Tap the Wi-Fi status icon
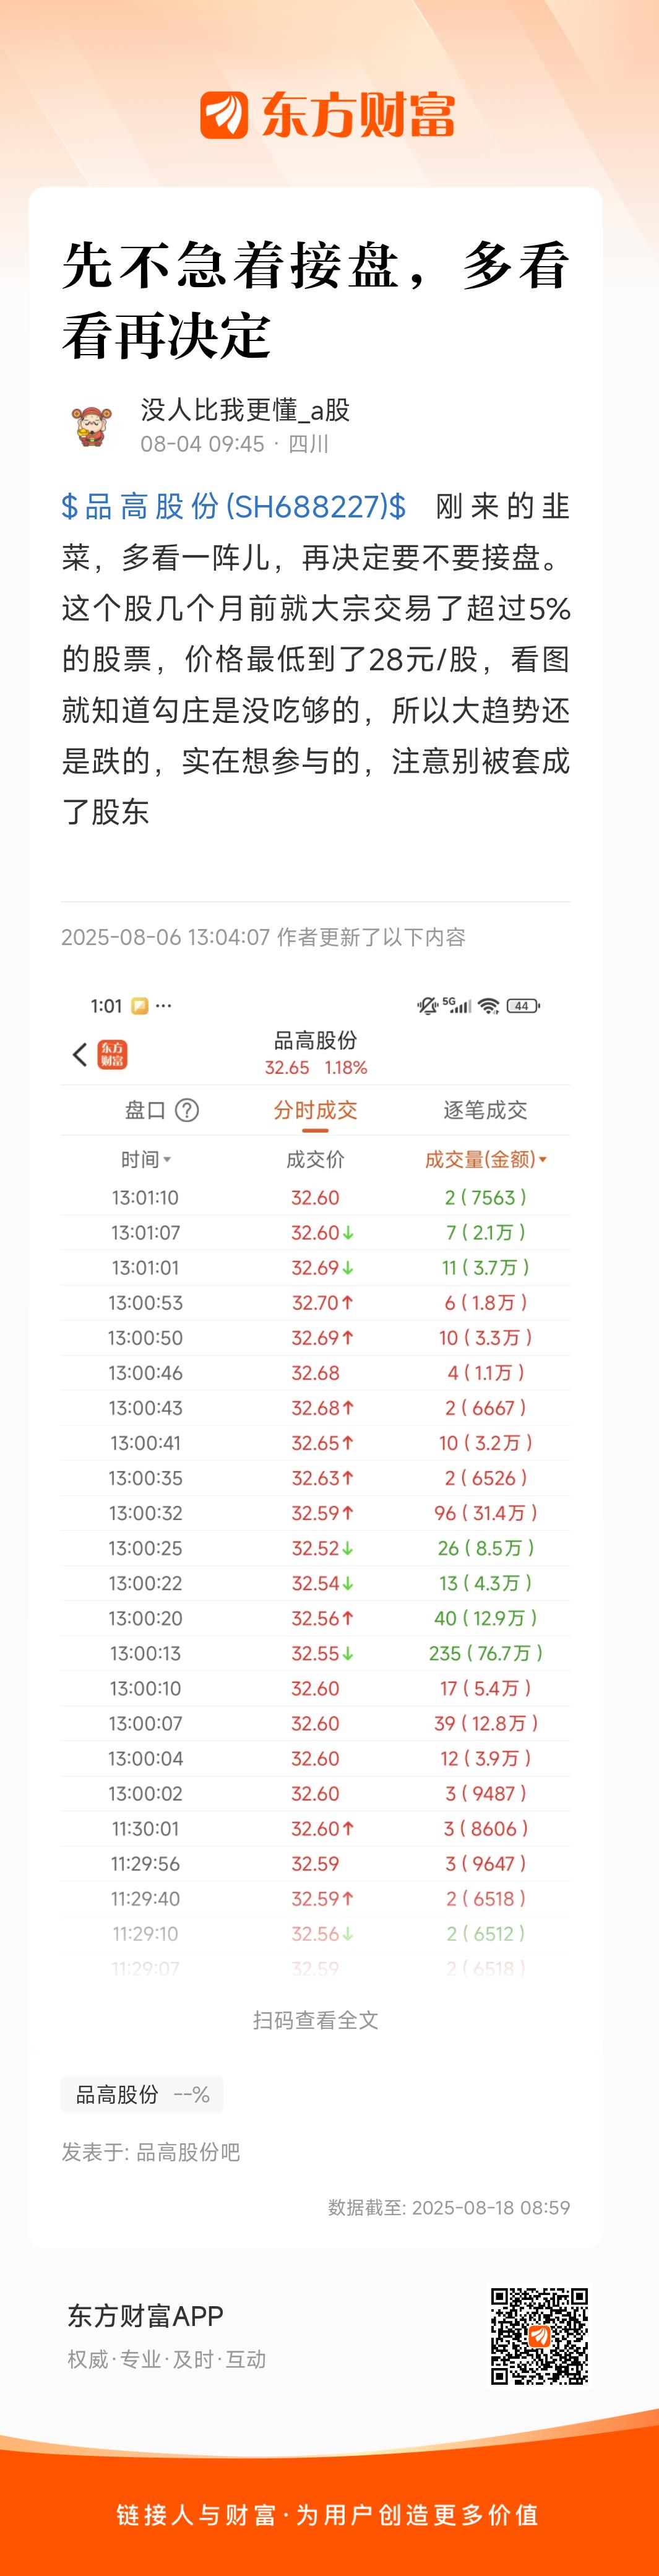This screenshot has height=2576, width=659. click(x=488, y=1006)
